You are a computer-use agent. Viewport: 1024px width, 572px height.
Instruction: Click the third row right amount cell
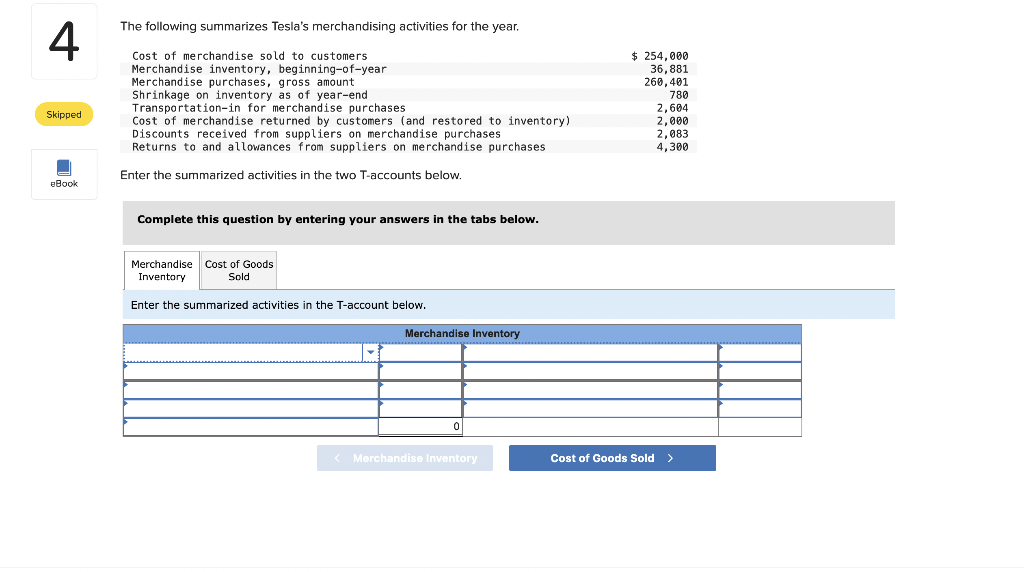760,390
